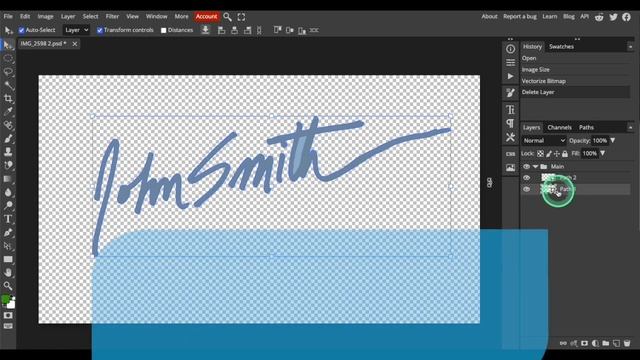Open the Window menu
This screenshot has height=360, width=640.
point(156,17)
